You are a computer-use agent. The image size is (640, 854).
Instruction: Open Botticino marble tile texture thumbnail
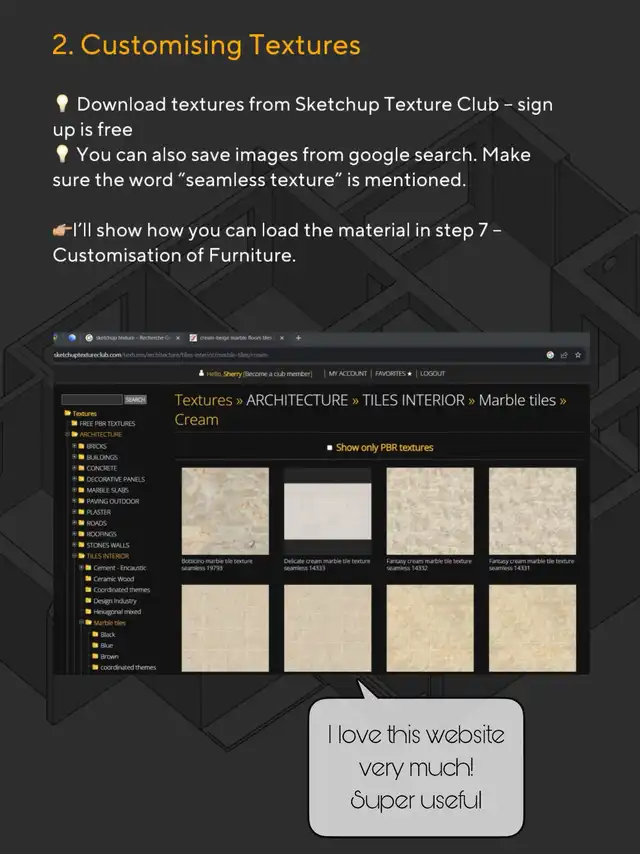pyautogui.click(x=225, y=511)
